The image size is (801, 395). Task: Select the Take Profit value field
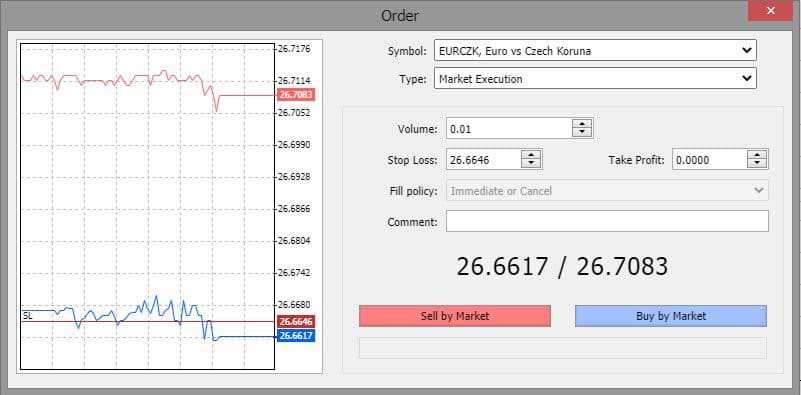coord(710,160)
